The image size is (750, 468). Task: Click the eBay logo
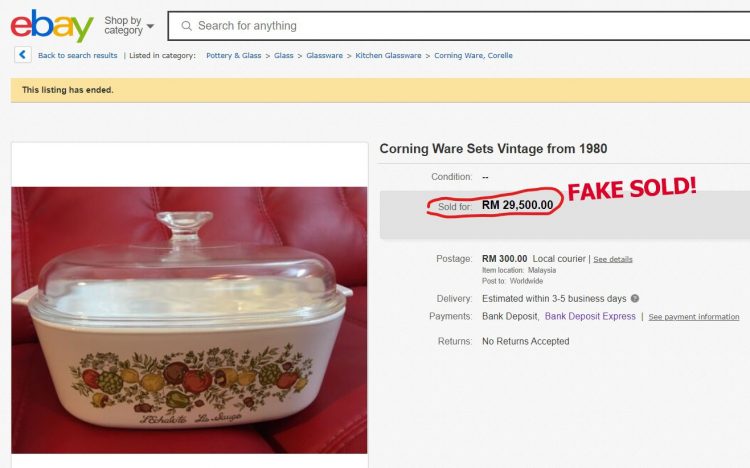(x=51, y=25)
